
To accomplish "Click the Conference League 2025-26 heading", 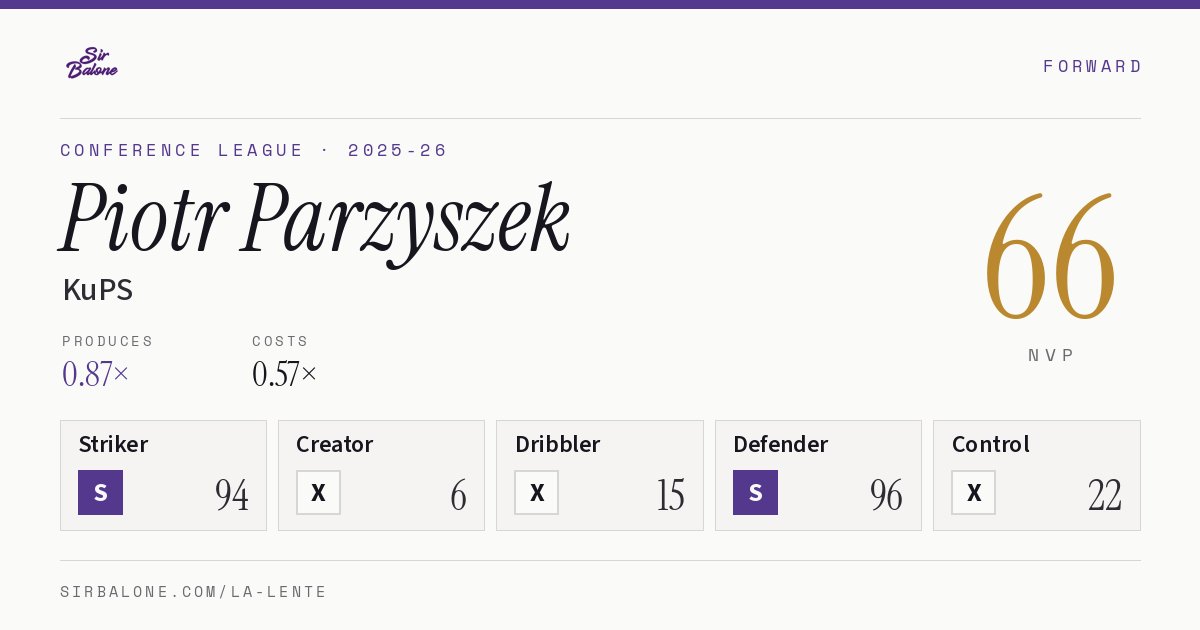I will tap(254, 150).
